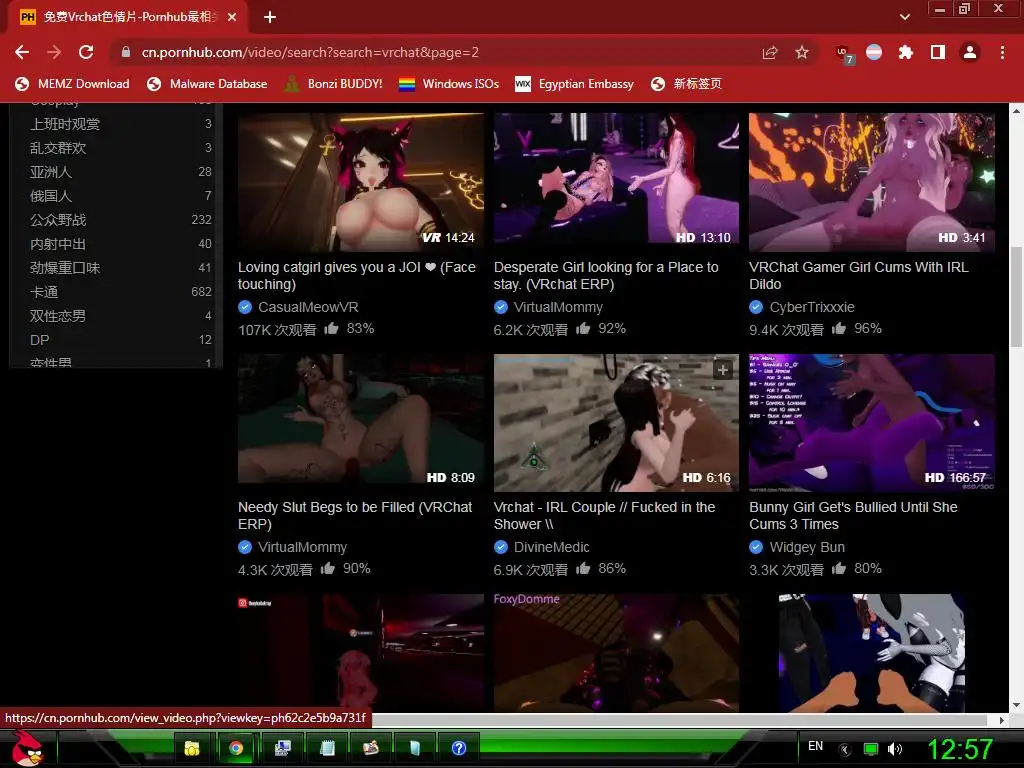Click the scrollbar's up arrow

click(x=1016, y=110)
